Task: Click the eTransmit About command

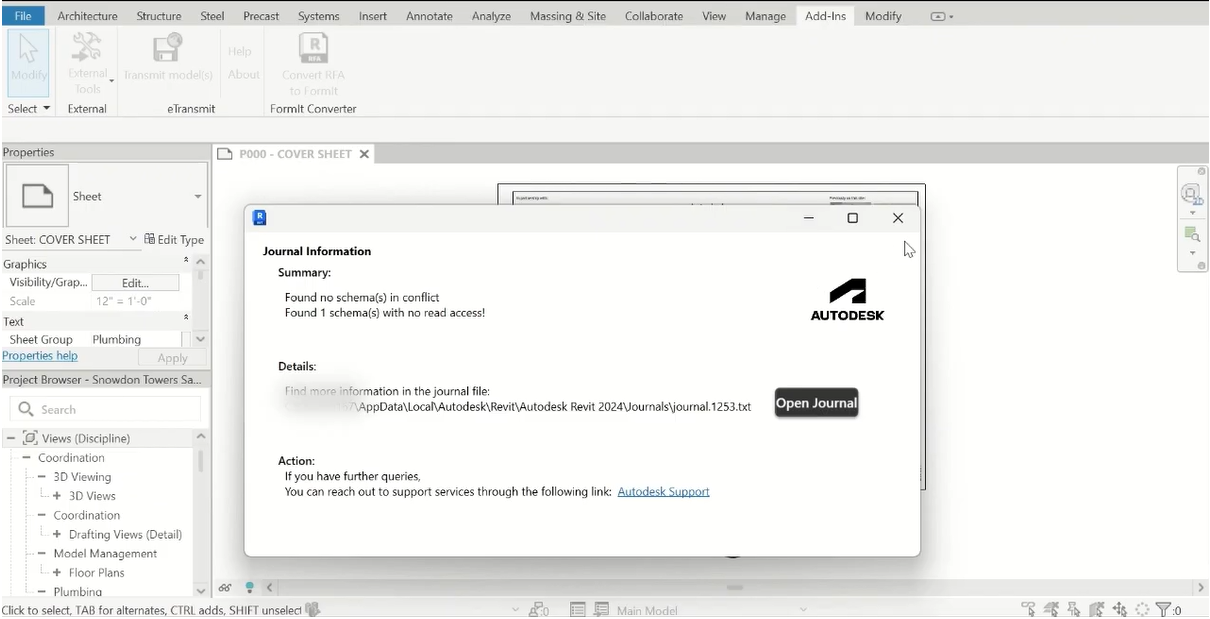Action: point(243,74)
